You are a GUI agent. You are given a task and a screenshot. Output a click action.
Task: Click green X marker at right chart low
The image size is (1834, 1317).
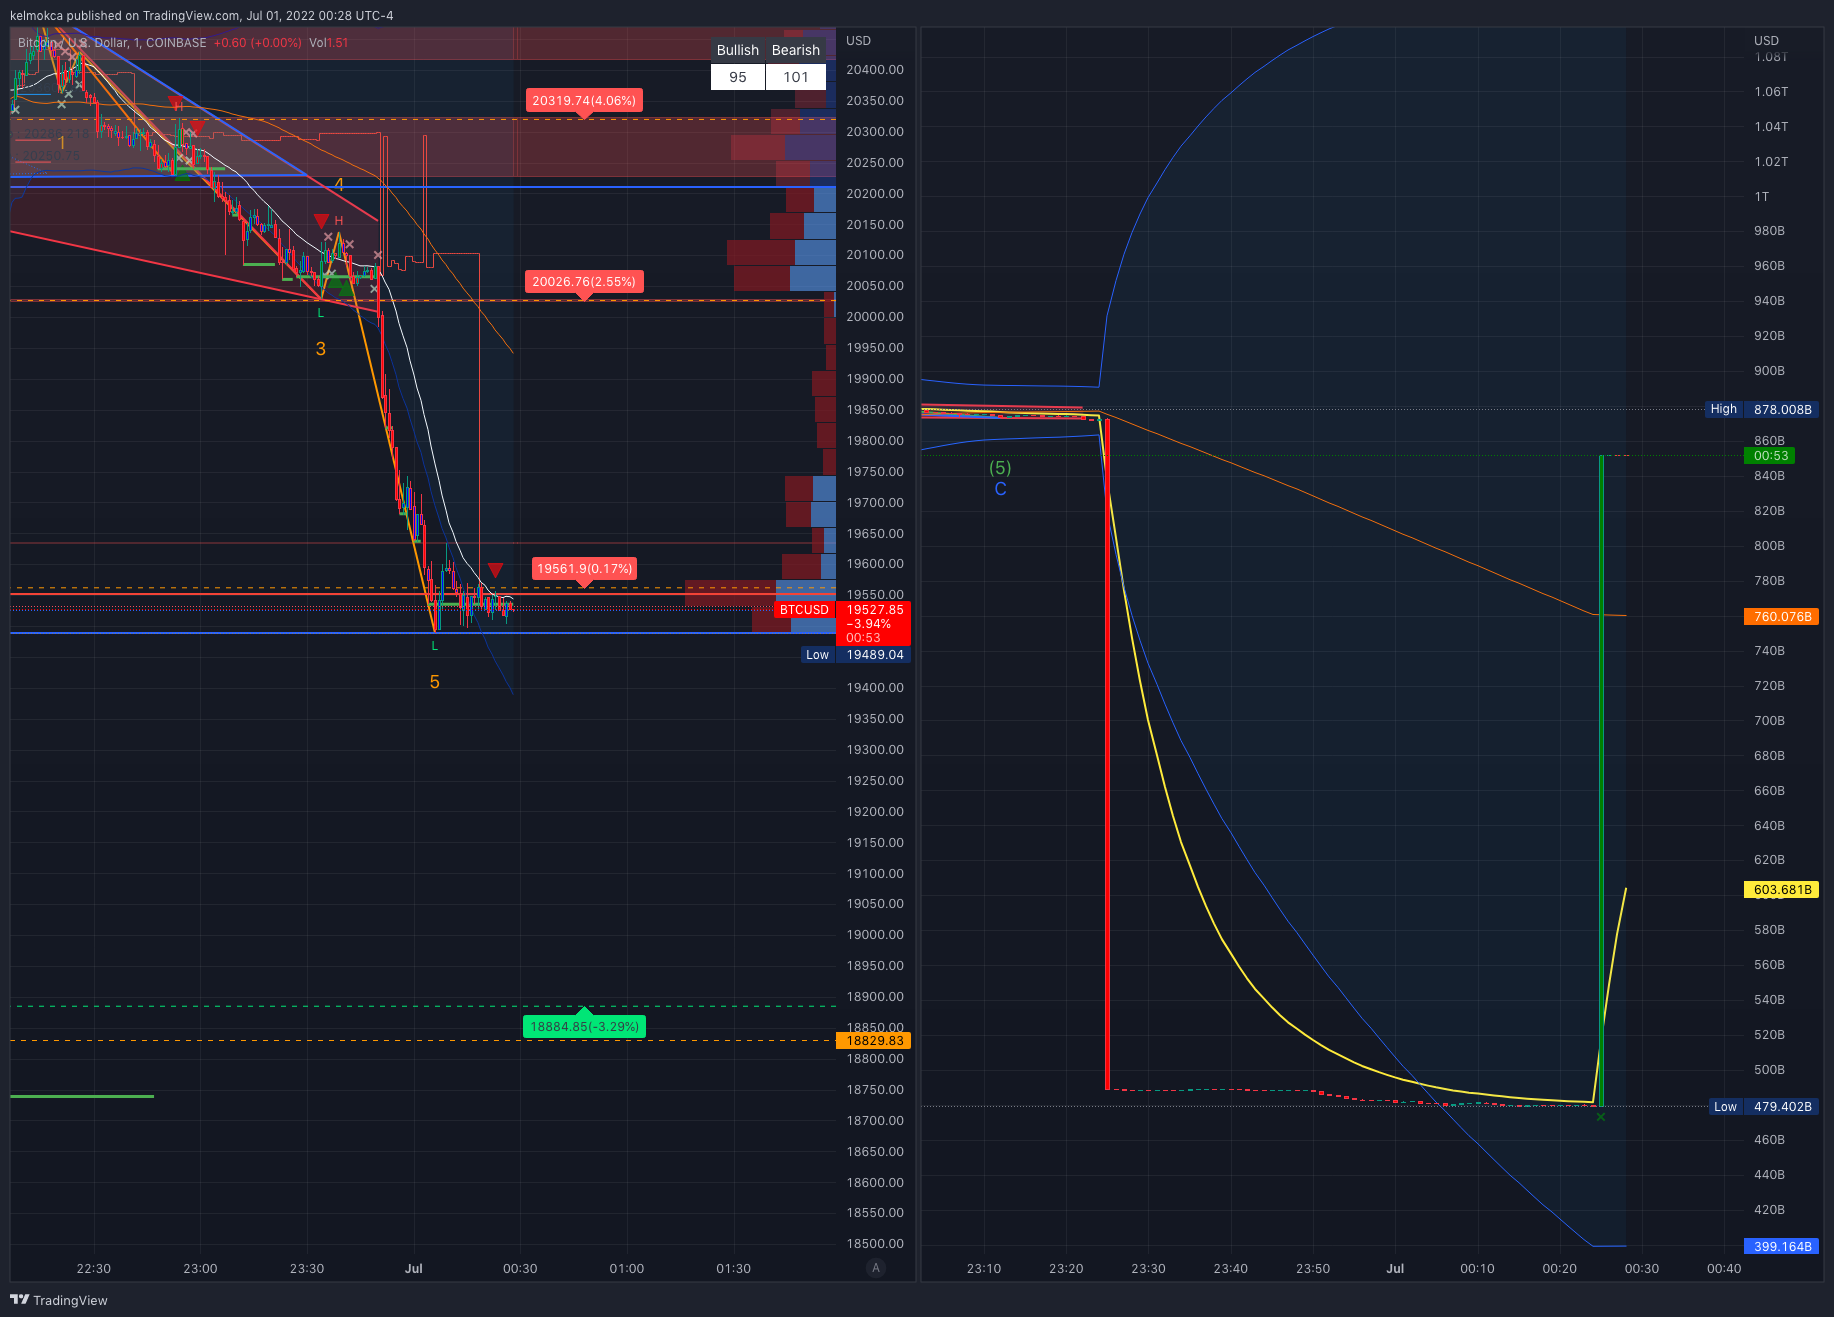point(1601,1117)
